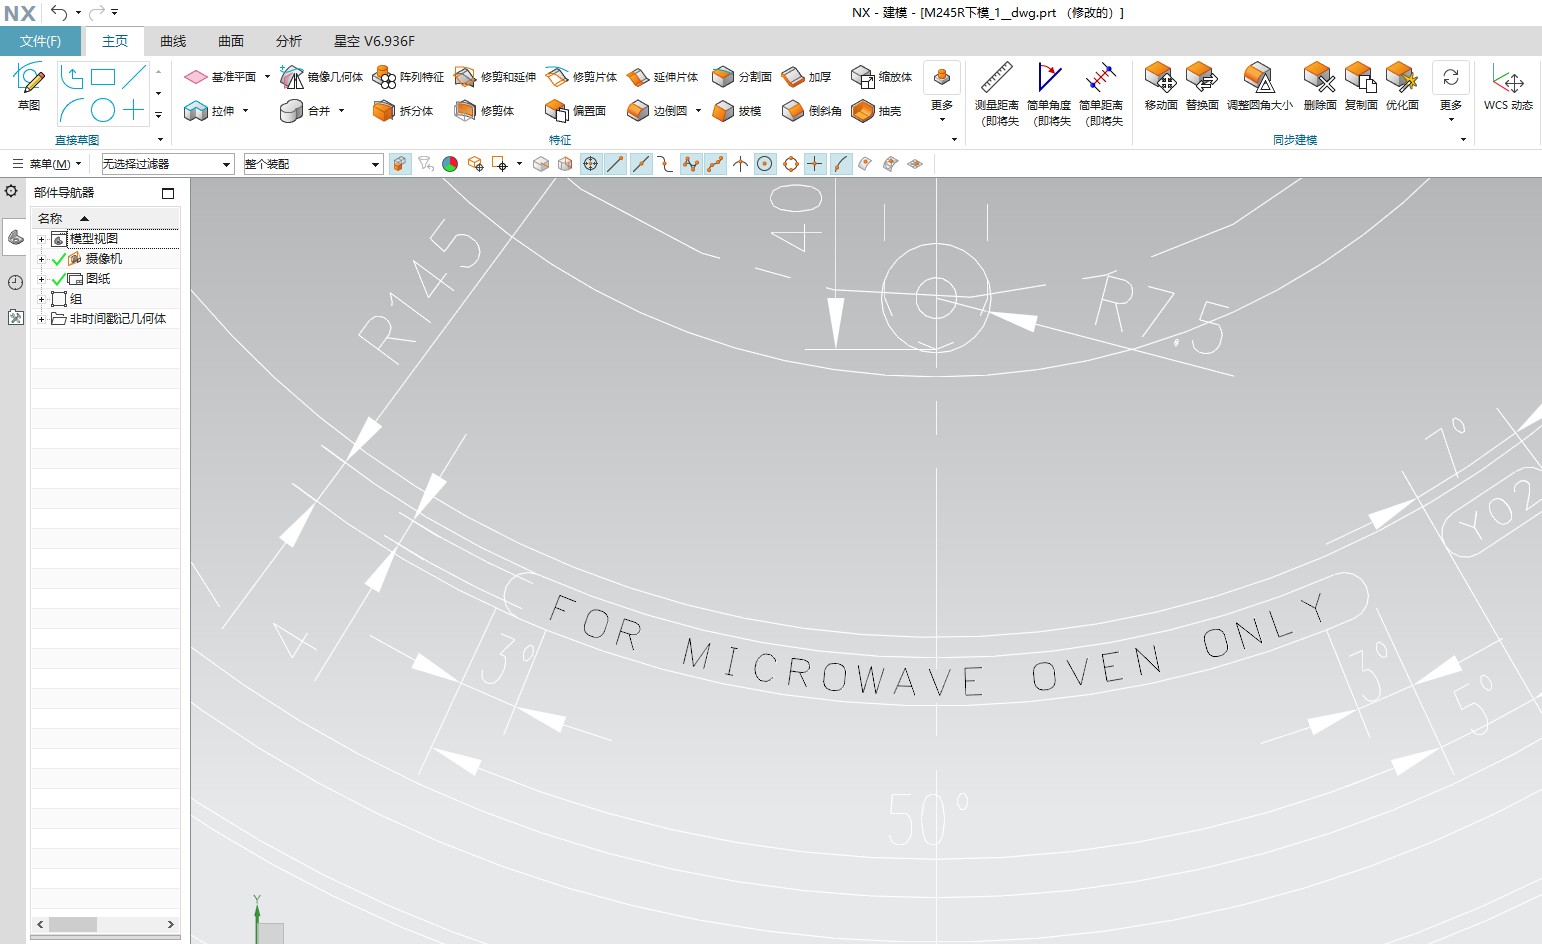Open the 文件(F) file menu

click(40, 41)
